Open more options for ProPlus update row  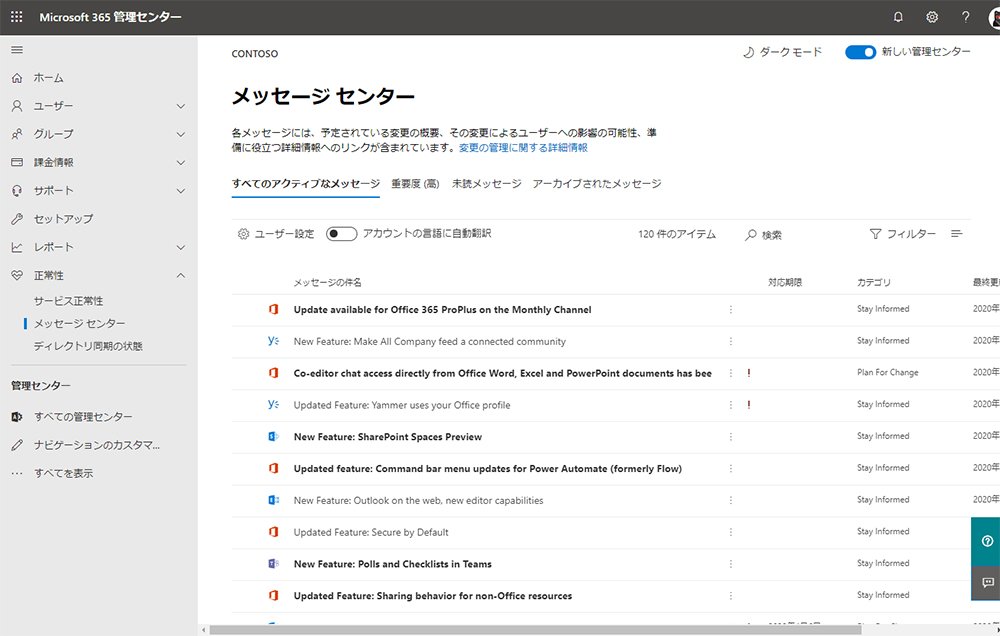tap(731, 309)
